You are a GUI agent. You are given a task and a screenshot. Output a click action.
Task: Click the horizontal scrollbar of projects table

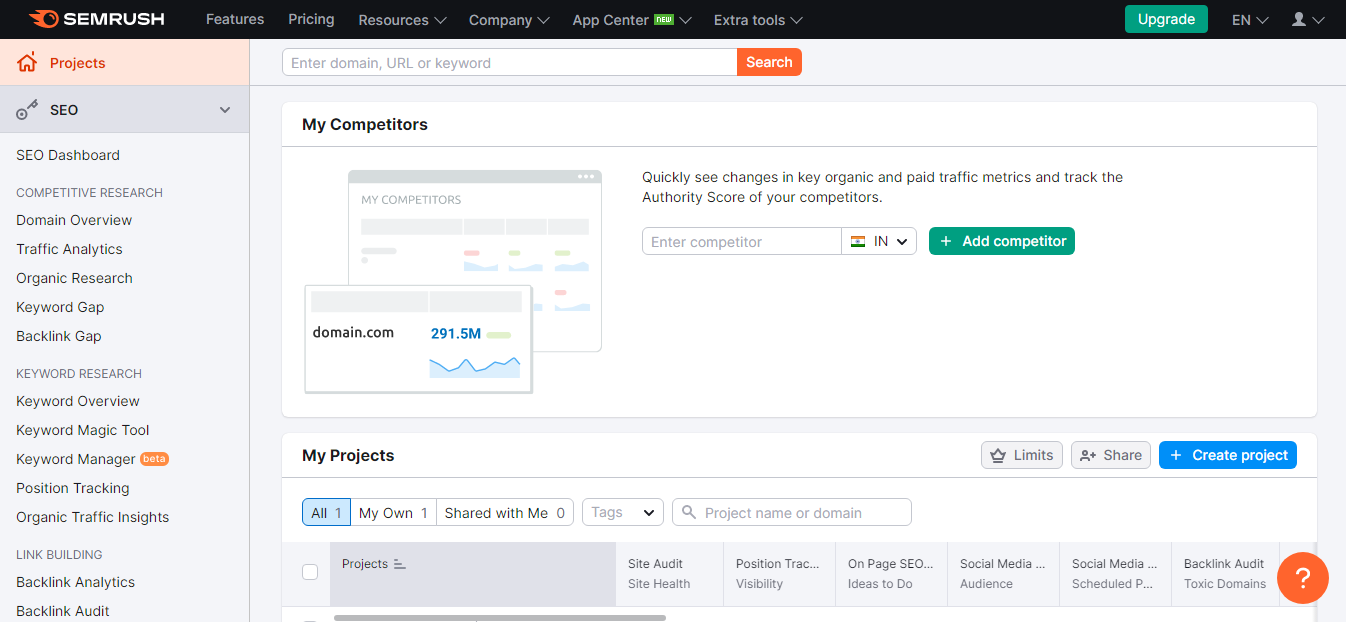click(x=500, y=618)
